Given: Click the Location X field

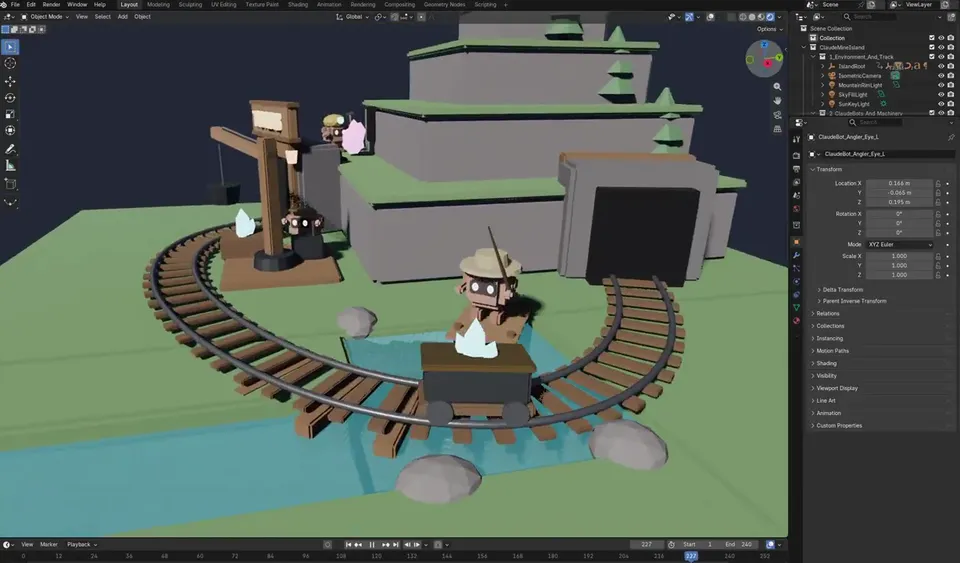Looking at the screenshot, I should 899,184.
